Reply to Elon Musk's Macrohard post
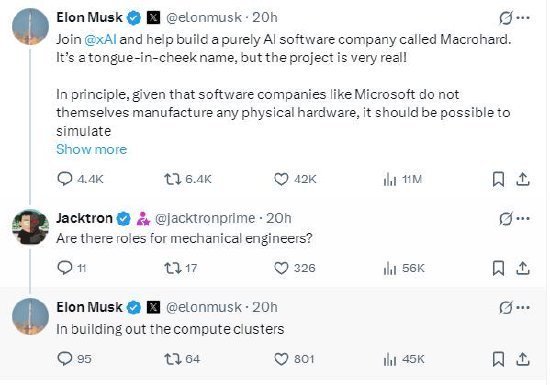Viewport: 550px width, 385px height. click(x=80, y=179)
